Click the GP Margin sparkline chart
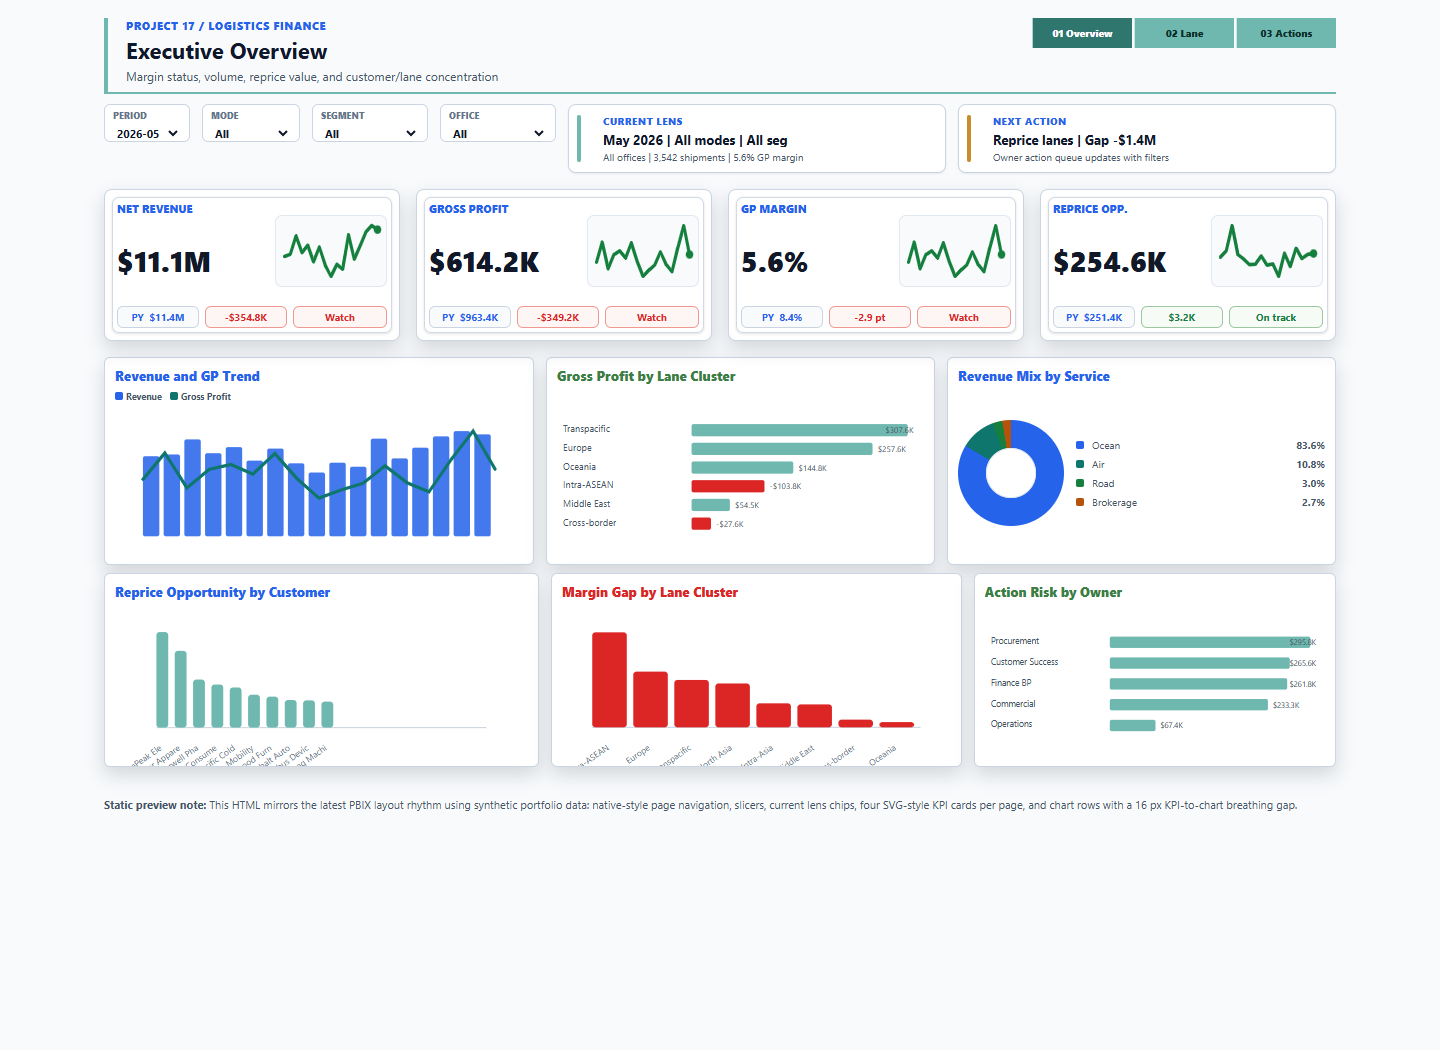This screenshot has width=1440, height=1050. tap(955, 251)
